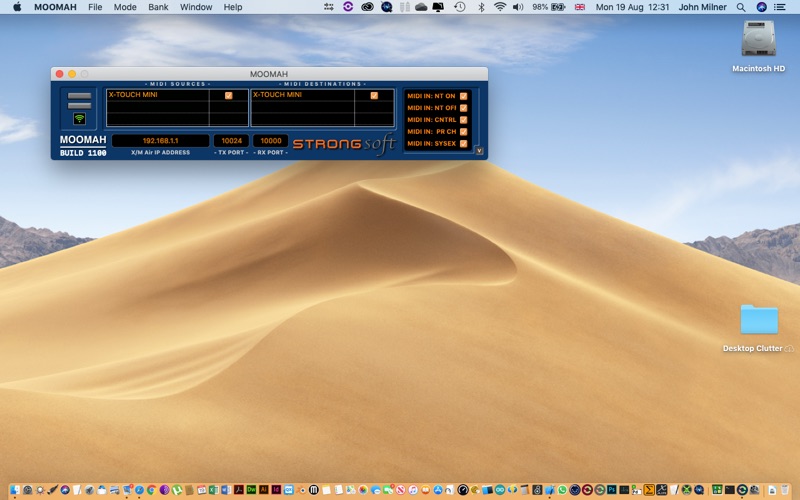
Task: Select the Desktop Clutter folder icon
Action: (x=758, y=320)
